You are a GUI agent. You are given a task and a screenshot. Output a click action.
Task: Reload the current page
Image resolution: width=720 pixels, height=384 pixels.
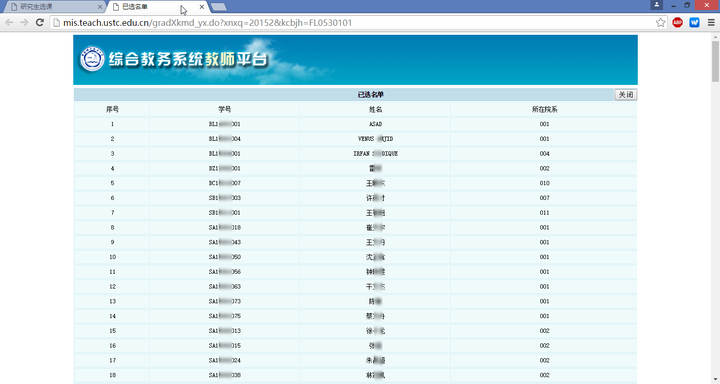[40, 23]
